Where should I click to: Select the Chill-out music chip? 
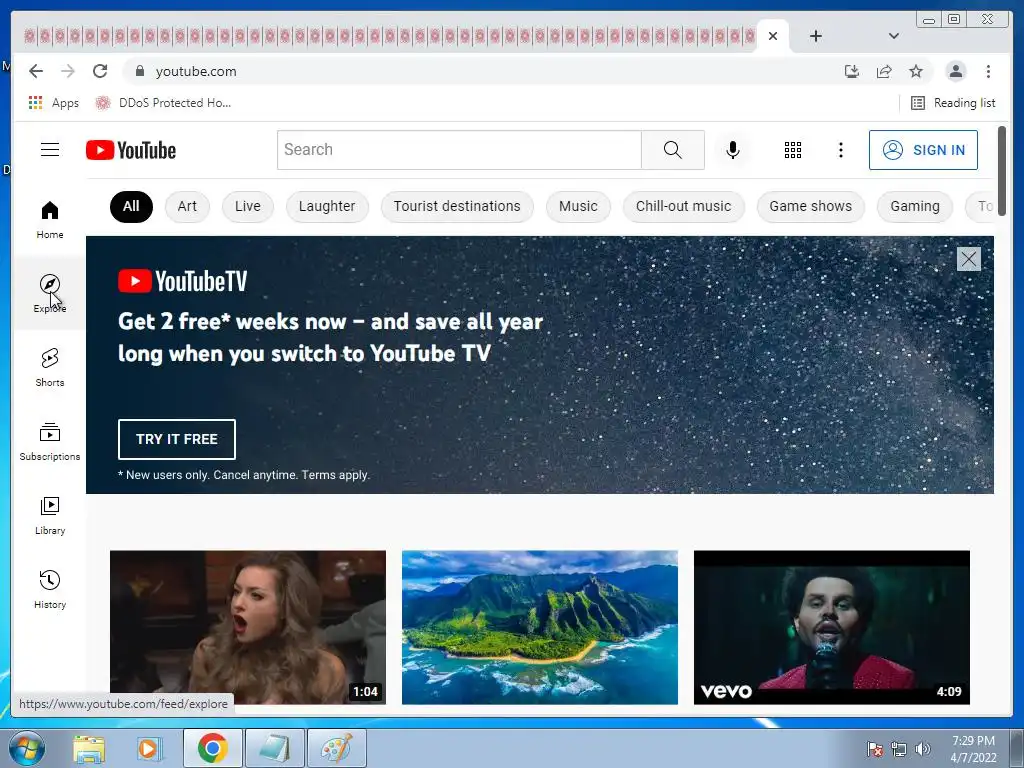684,206
